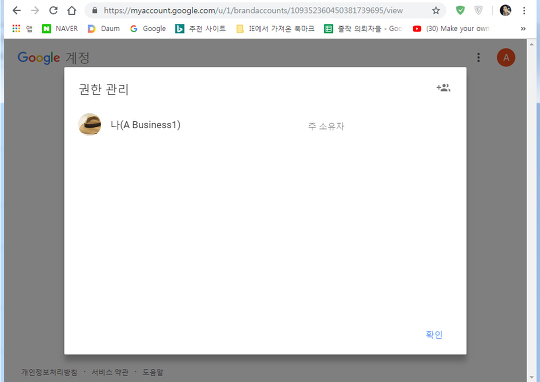
Task: Invite new users with add-people icon
Action: pyautogui.click(x=443, y=88)
